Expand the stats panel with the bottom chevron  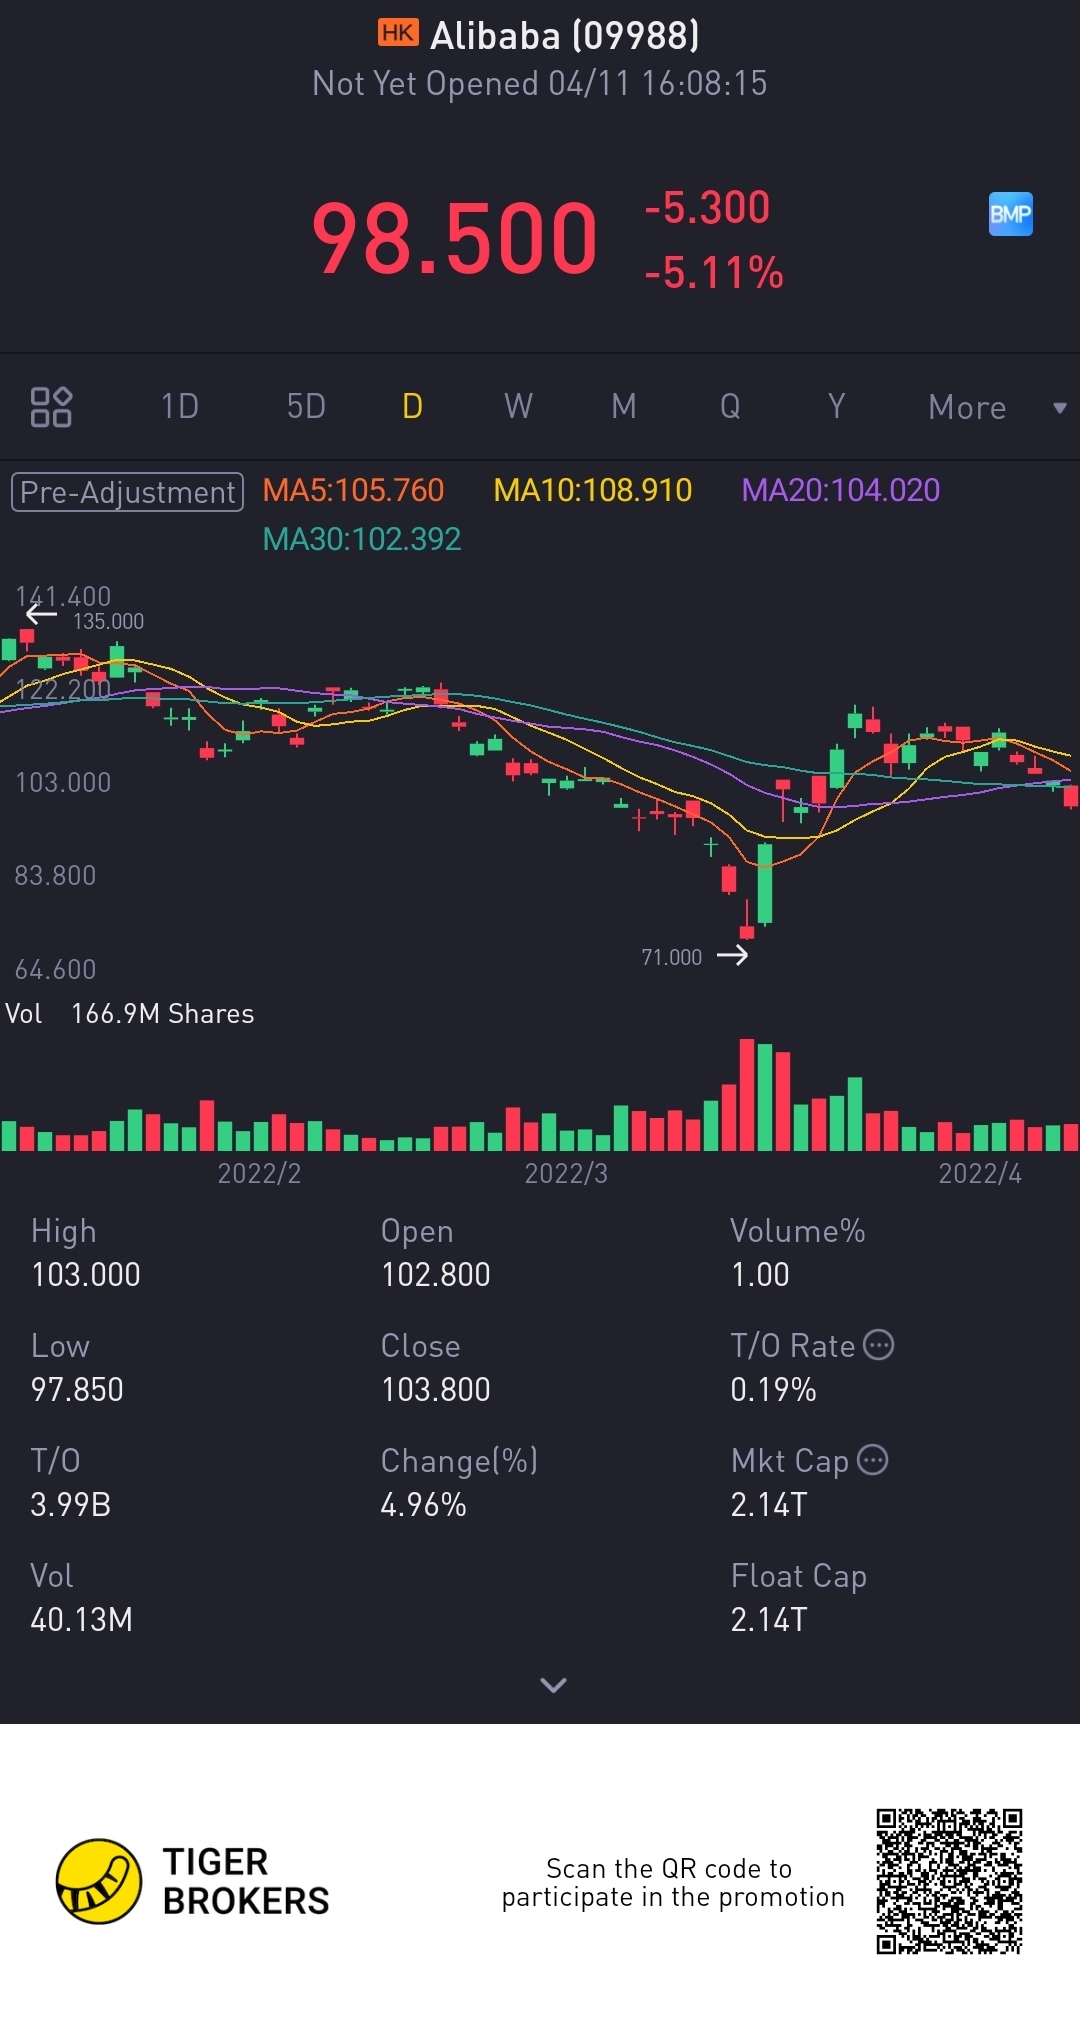coord(553,1685)
